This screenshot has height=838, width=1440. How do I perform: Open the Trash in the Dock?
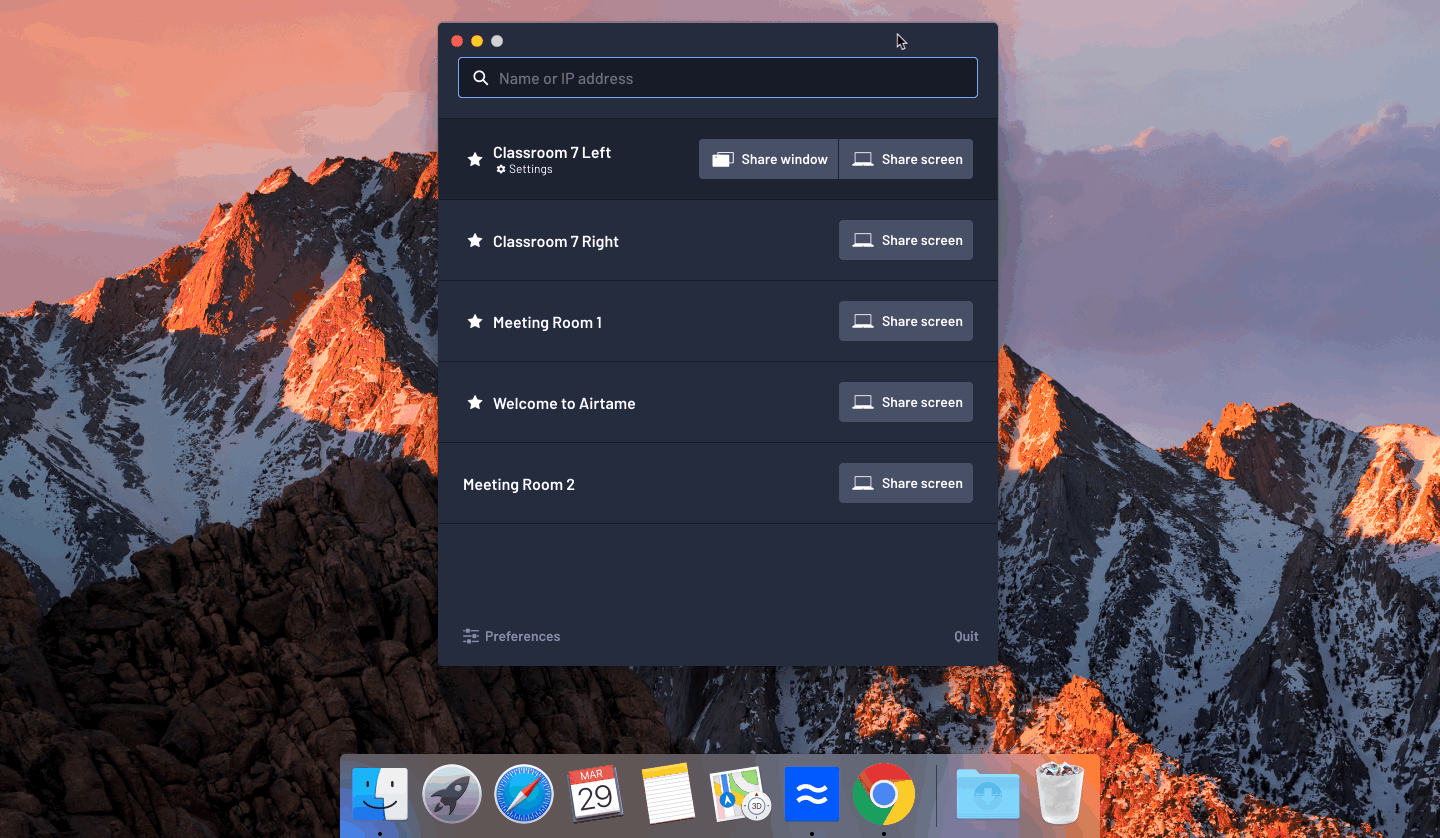point(1060,794)
